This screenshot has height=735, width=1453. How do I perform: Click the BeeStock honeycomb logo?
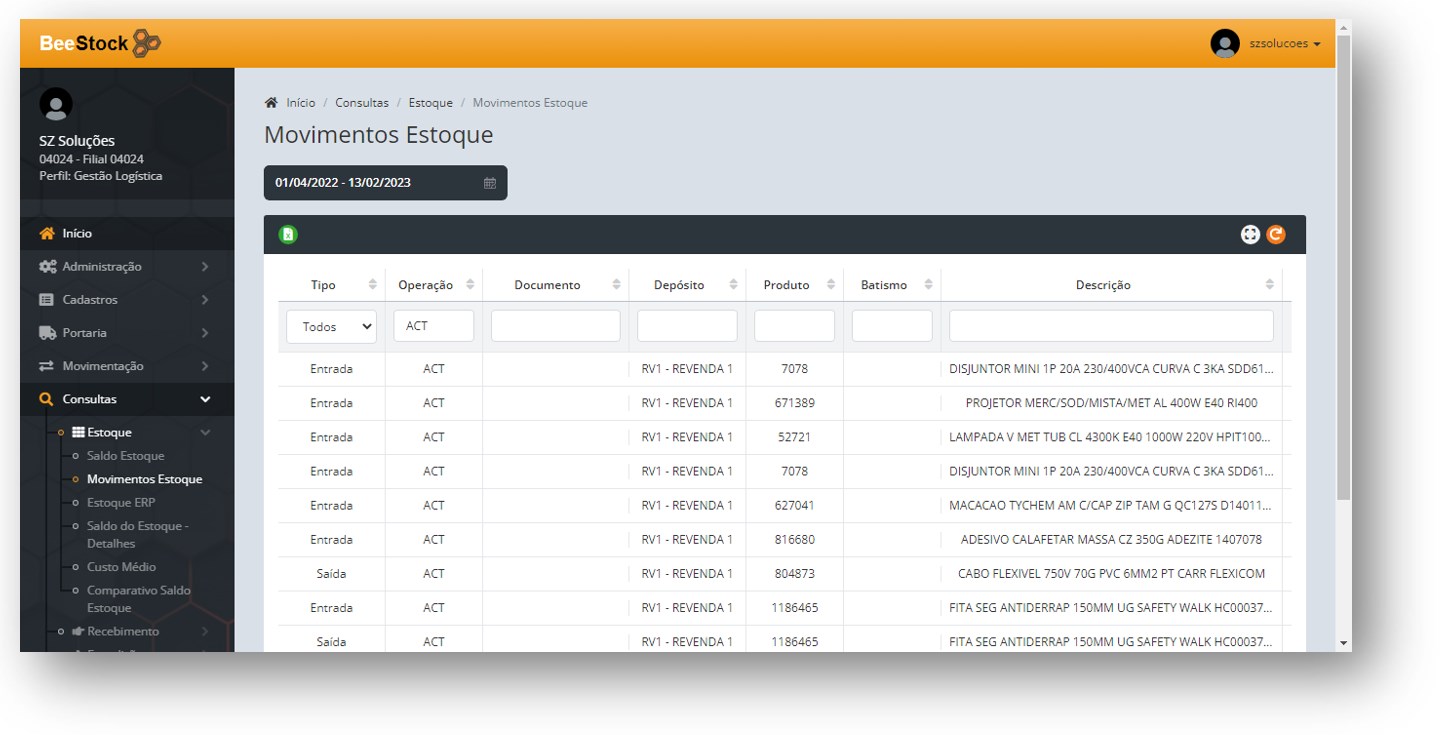[x=146, y=43]
